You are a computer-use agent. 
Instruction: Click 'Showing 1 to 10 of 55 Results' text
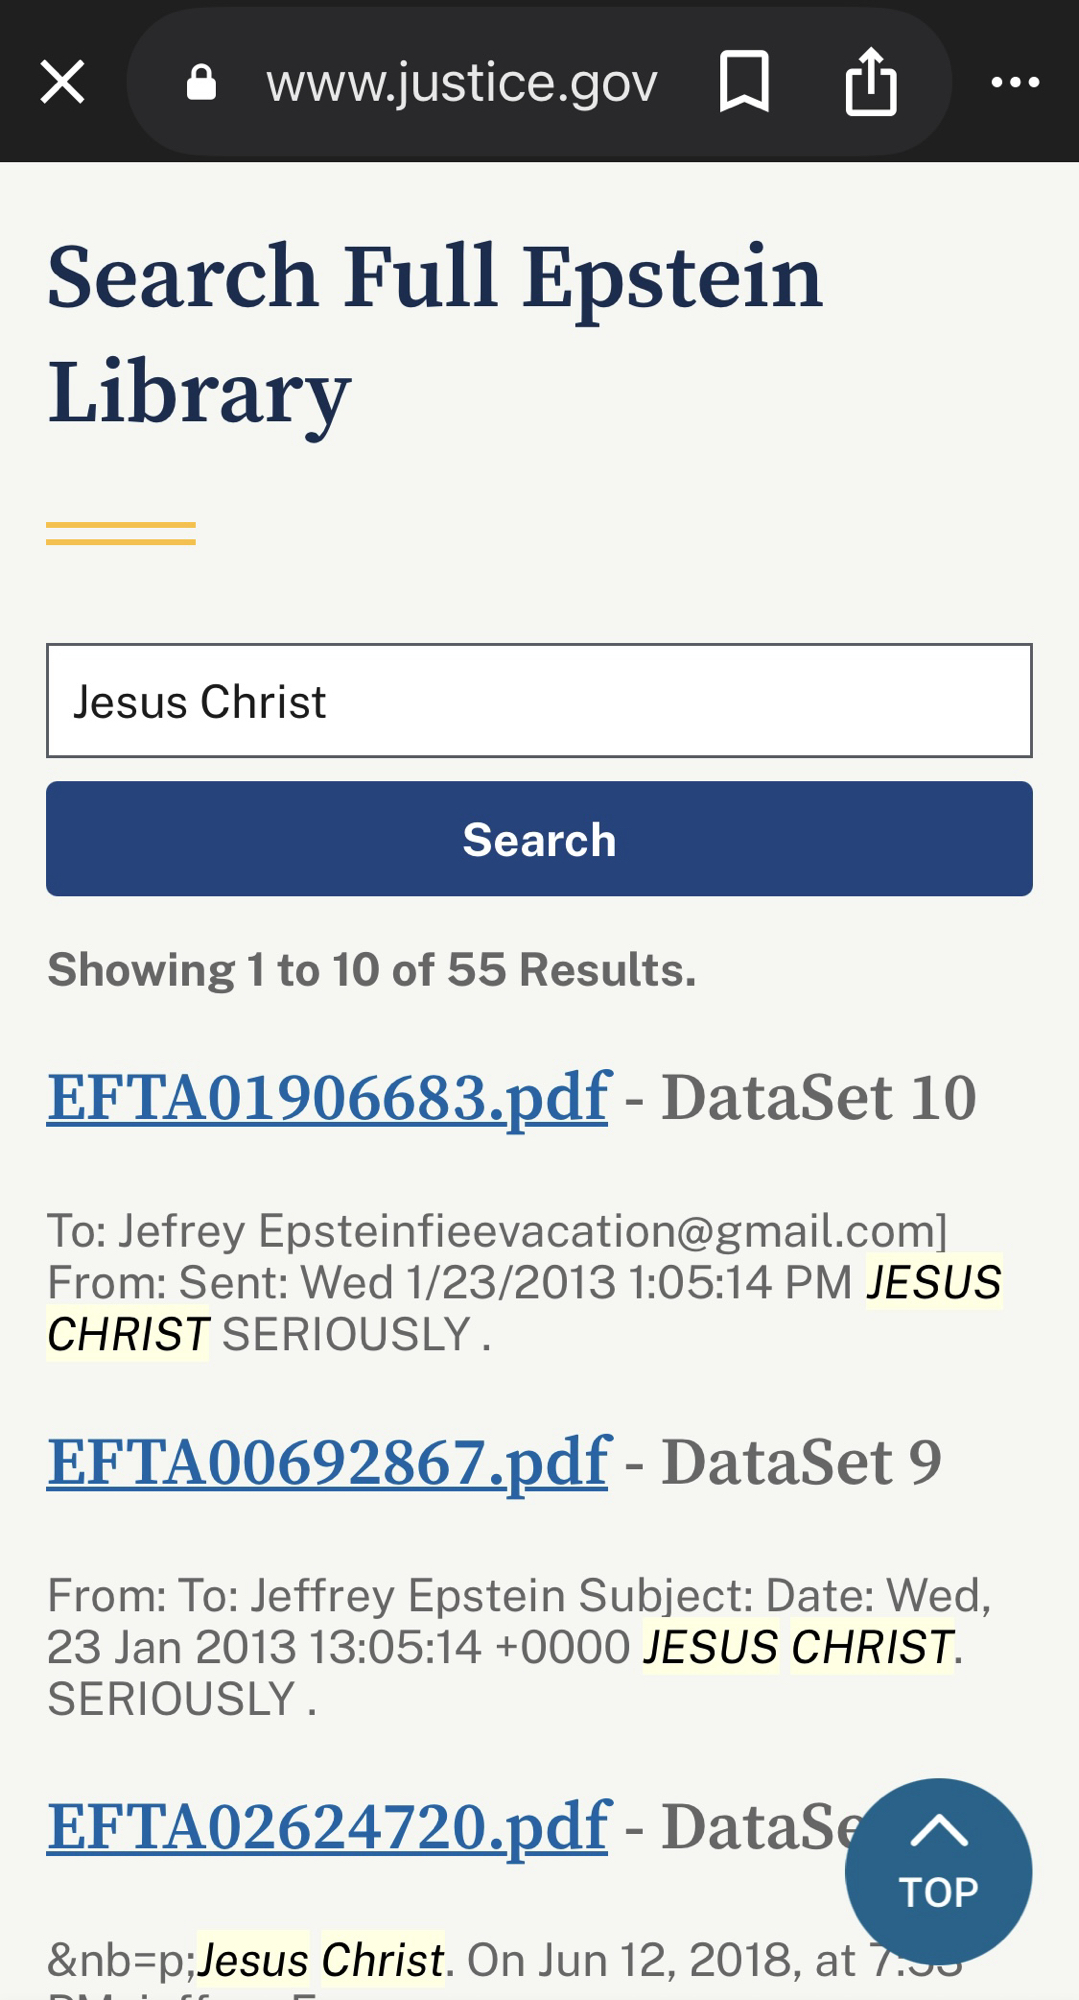pos(372,970)
